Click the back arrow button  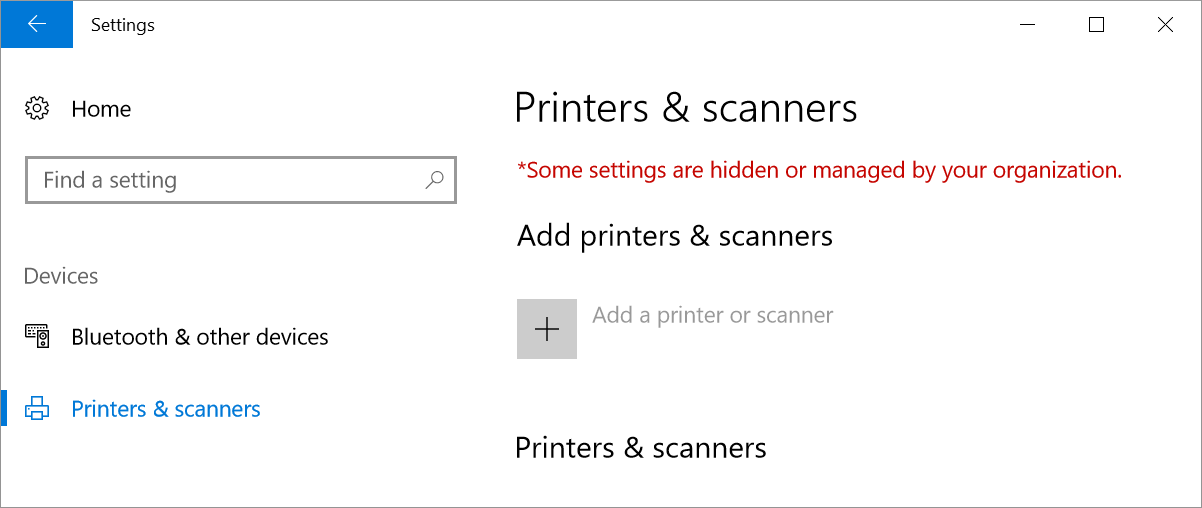tap(37, 24)
